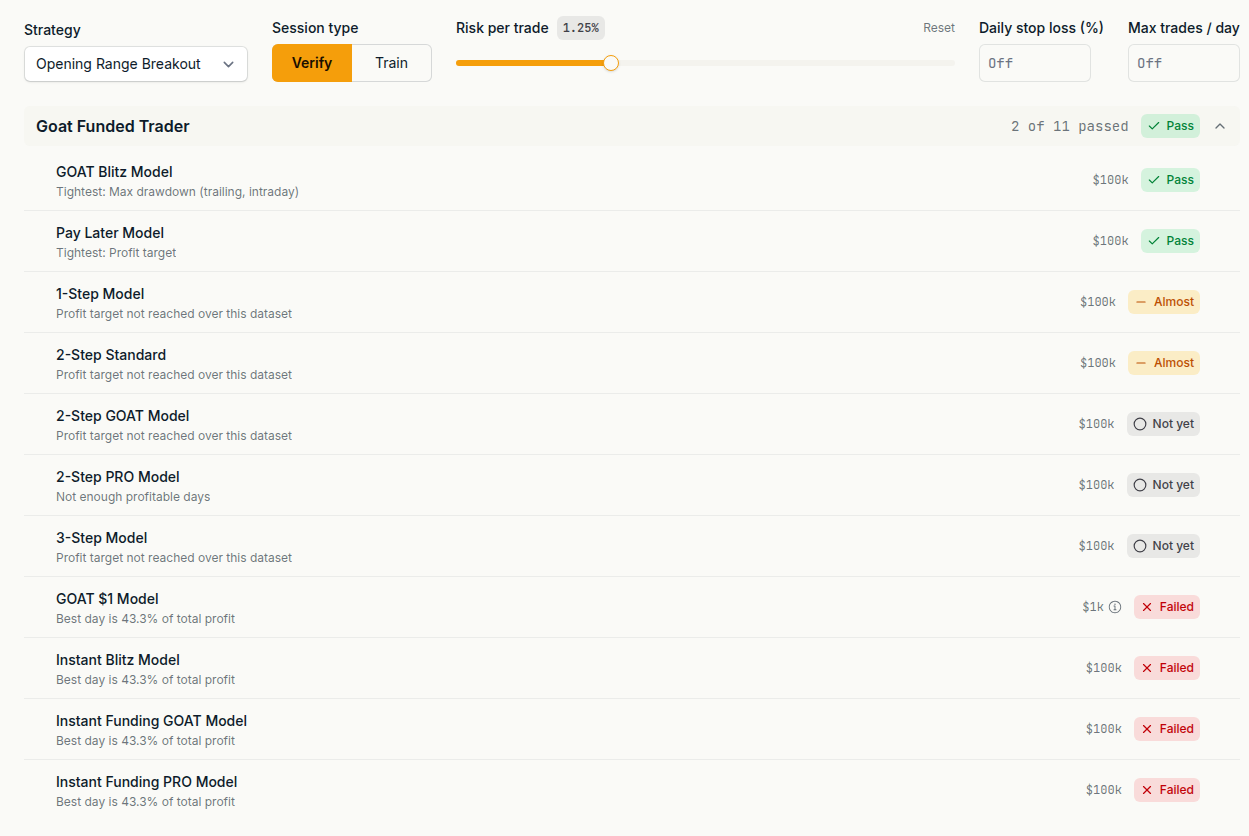1249x836 pixels.
Task: Click info icon beside GOAT $1 Model $1k
Action: pos(1115,607)
